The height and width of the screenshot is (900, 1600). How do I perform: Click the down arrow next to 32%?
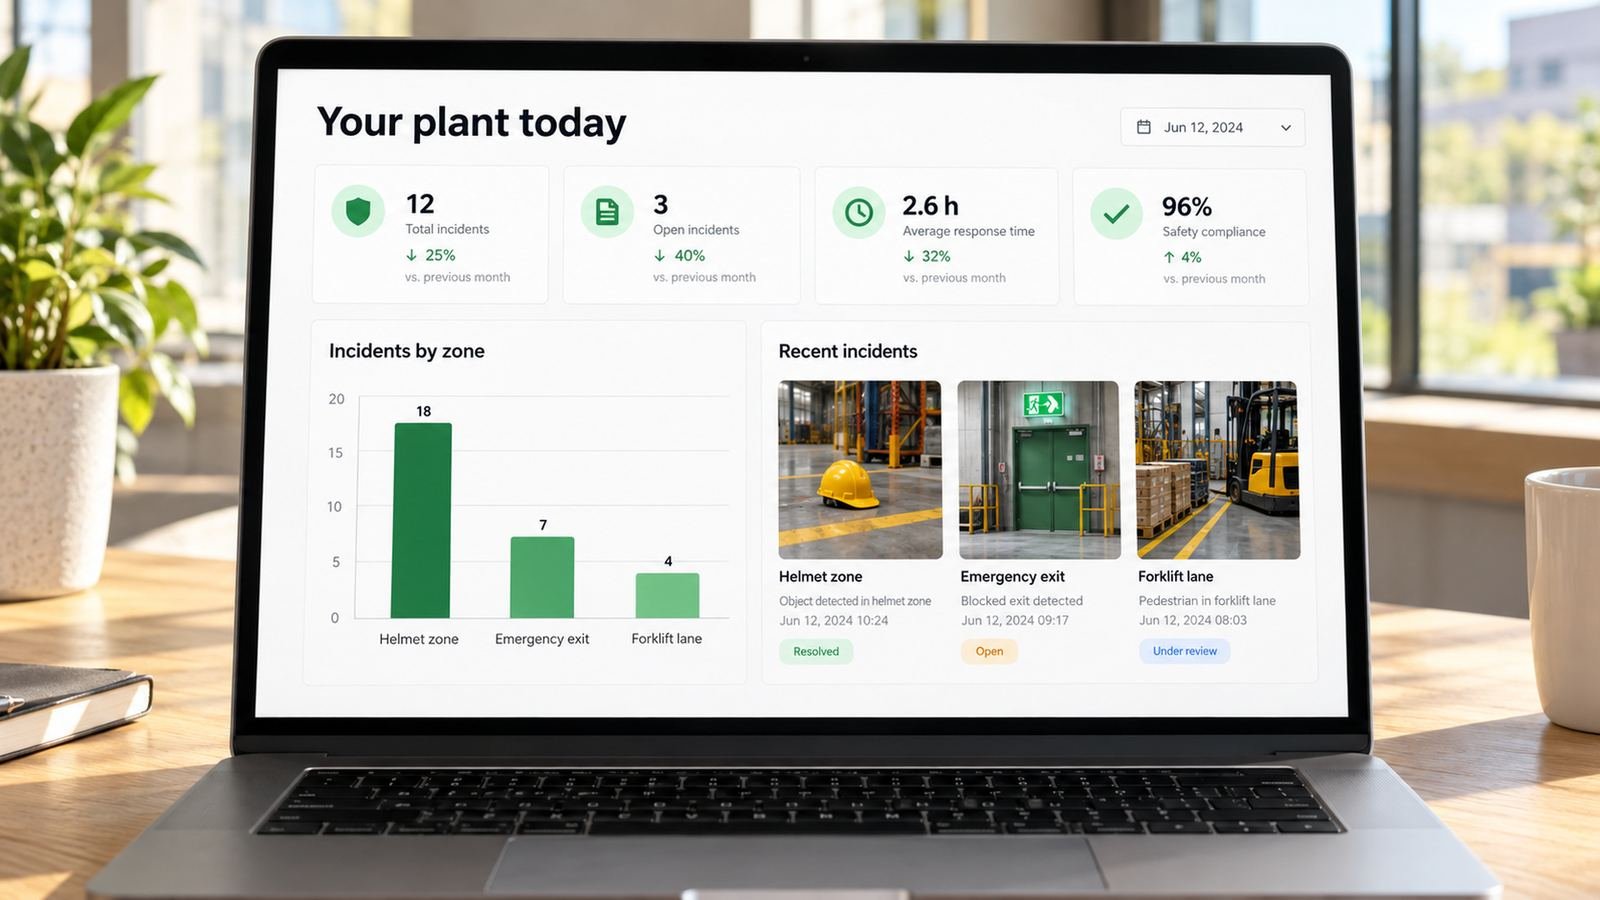pos(909,256)
